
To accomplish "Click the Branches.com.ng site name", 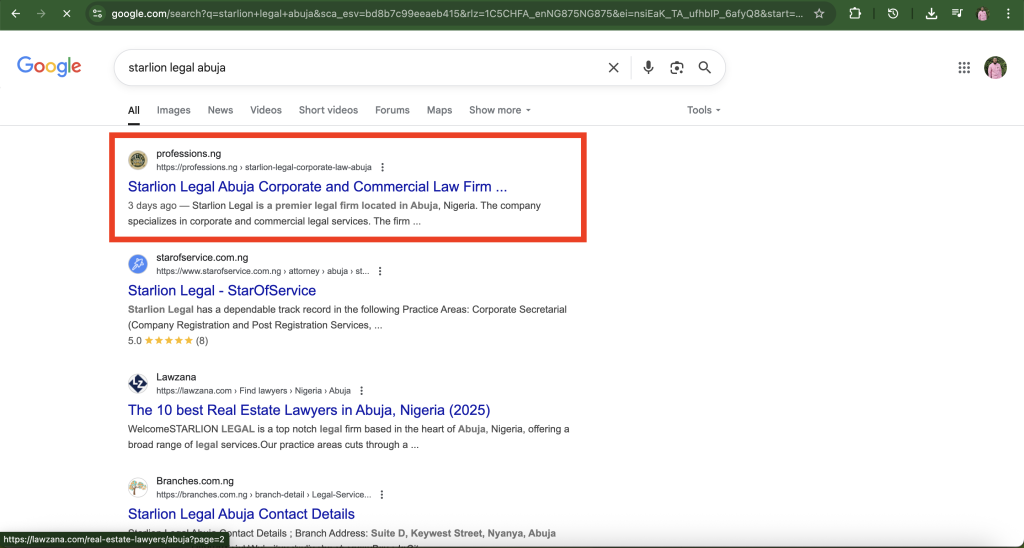I will click(x=195, y=481).
